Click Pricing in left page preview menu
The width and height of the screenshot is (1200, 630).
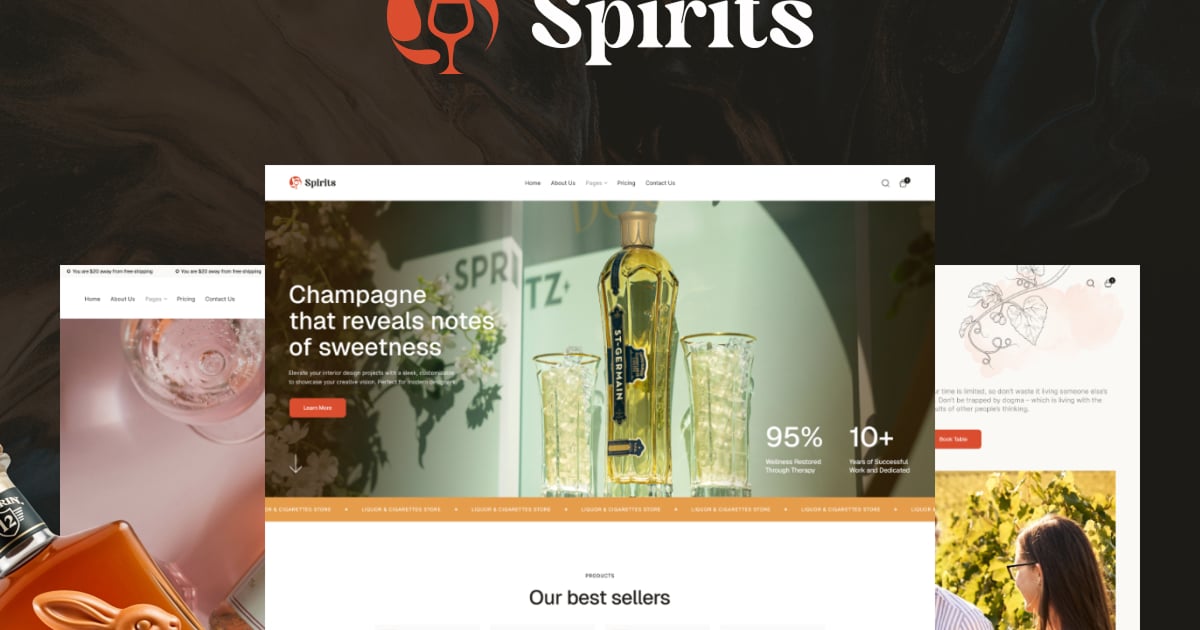186,299
